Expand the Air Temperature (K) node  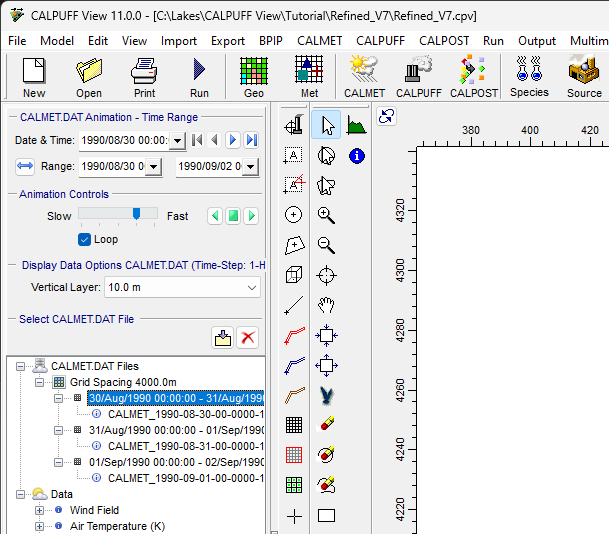pos(39,526)
